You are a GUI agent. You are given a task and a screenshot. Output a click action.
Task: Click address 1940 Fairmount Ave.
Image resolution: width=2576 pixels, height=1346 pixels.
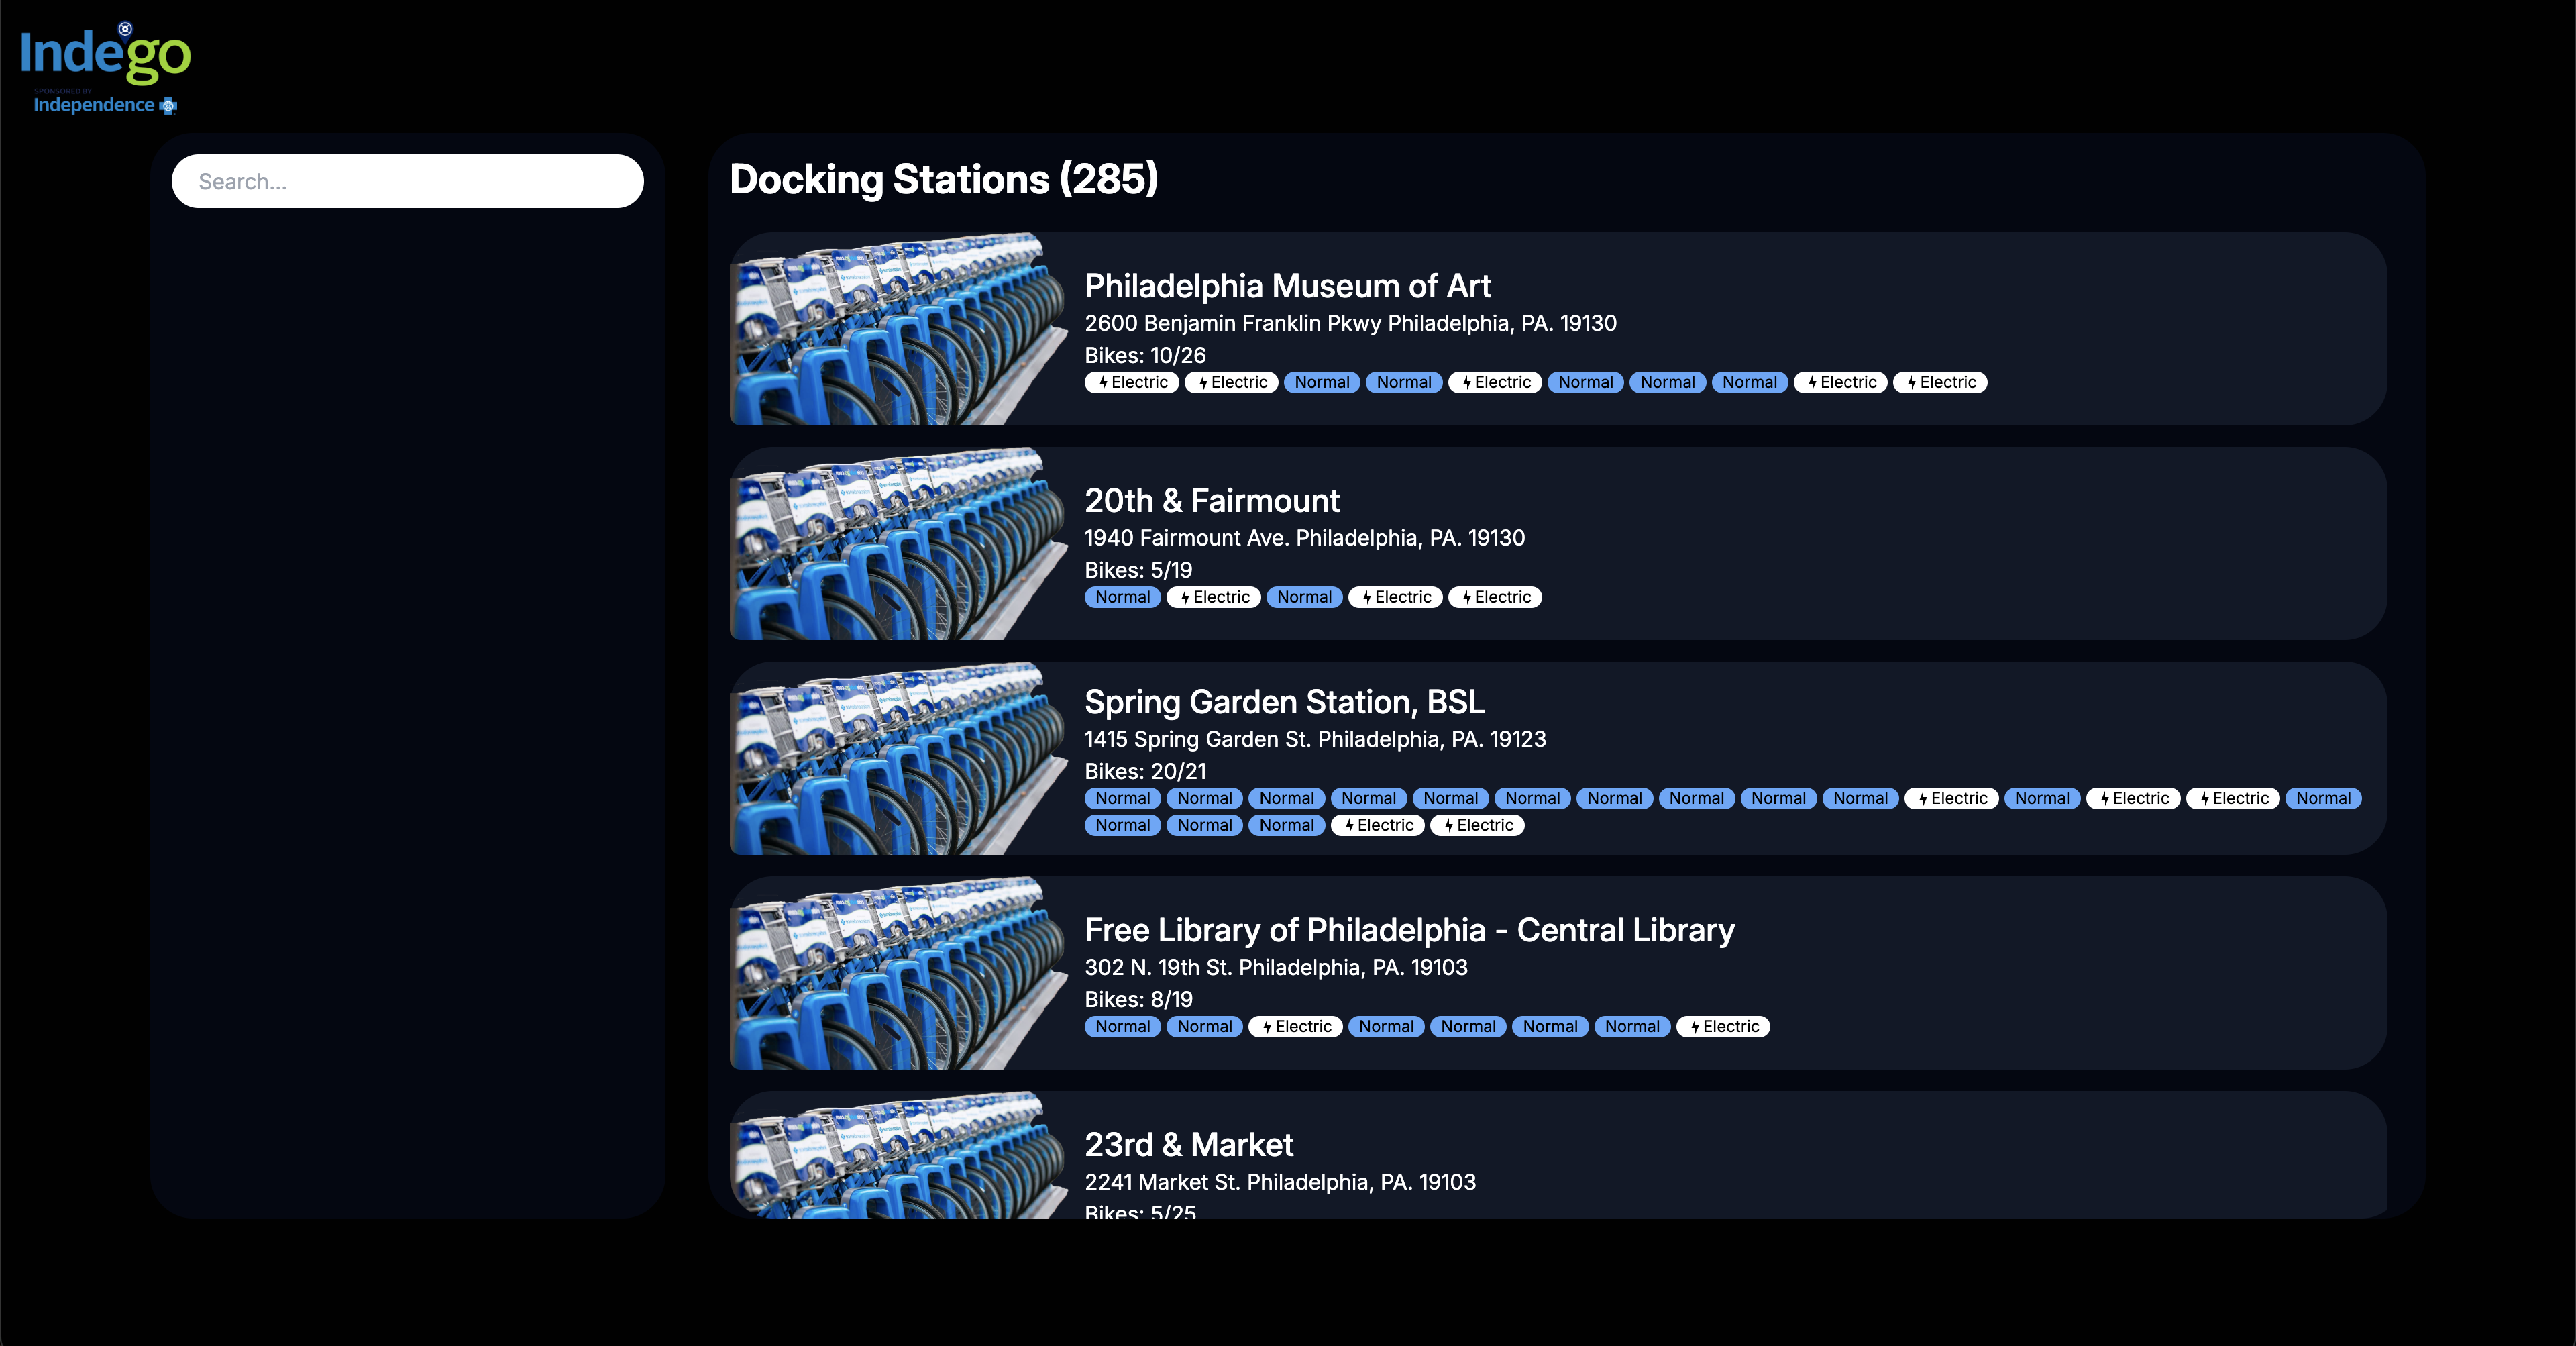pyautogui.click(x=1305, y=538)
